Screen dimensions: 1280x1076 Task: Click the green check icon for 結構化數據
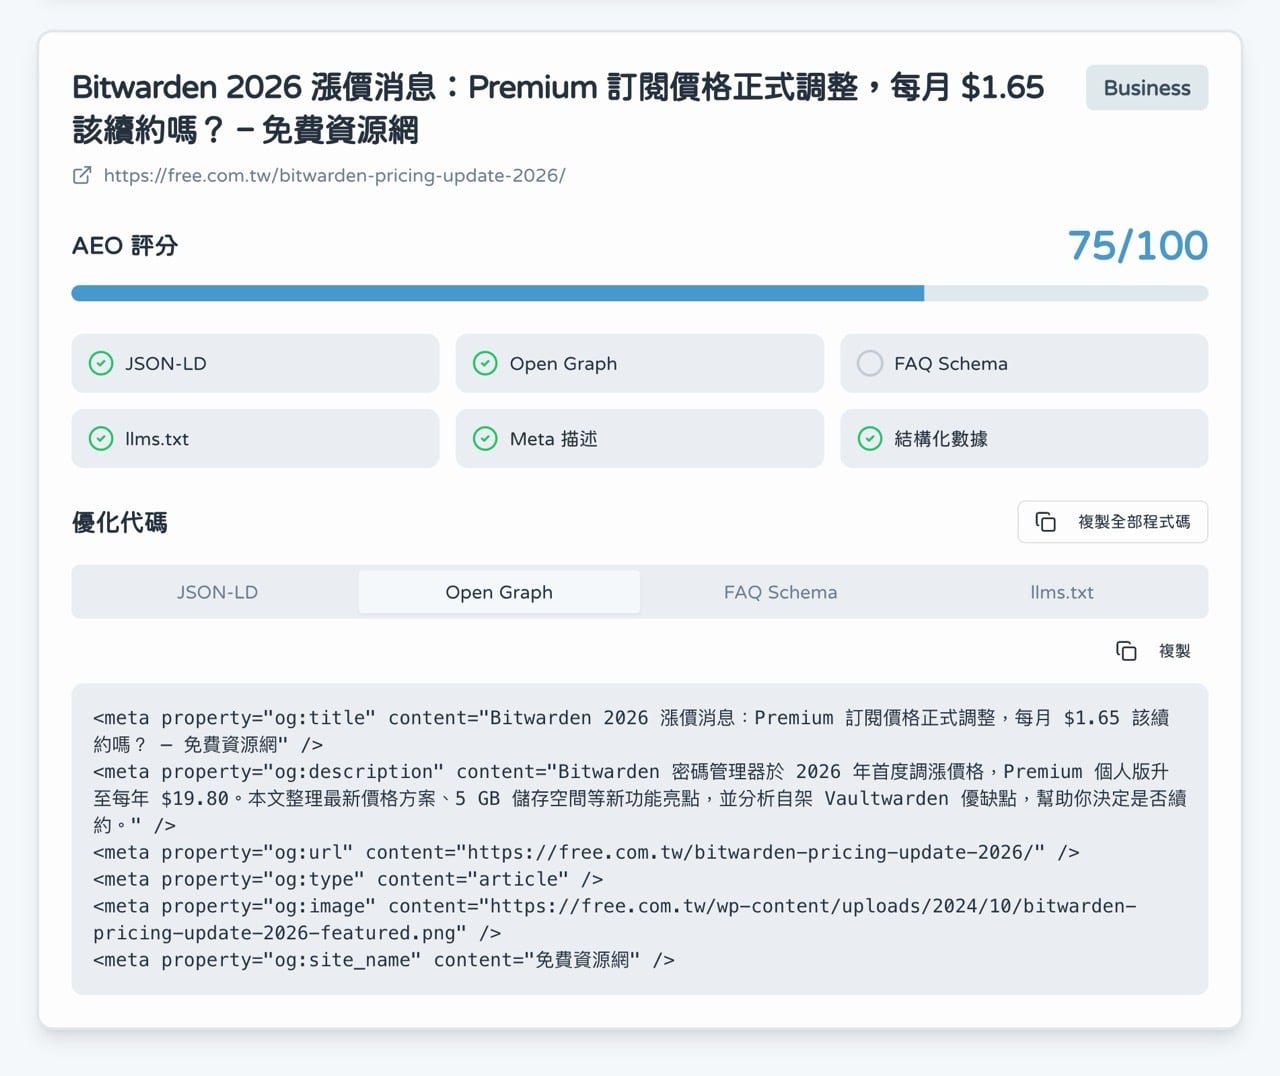click(870, 438)
